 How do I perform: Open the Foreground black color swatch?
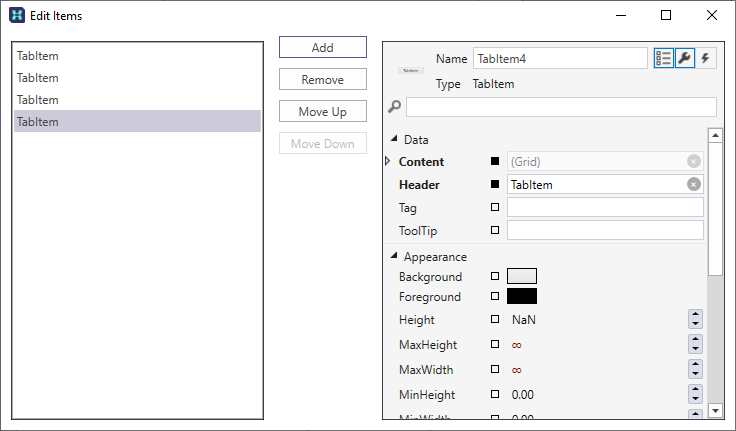[522, 296]
